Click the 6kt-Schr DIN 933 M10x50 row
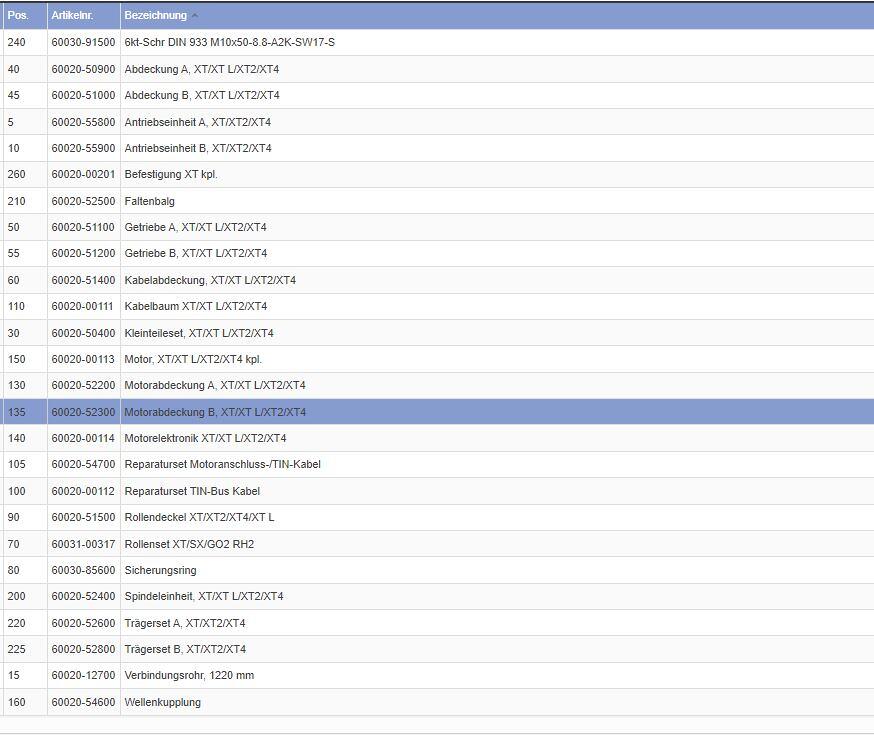 (x=229, y=43)
